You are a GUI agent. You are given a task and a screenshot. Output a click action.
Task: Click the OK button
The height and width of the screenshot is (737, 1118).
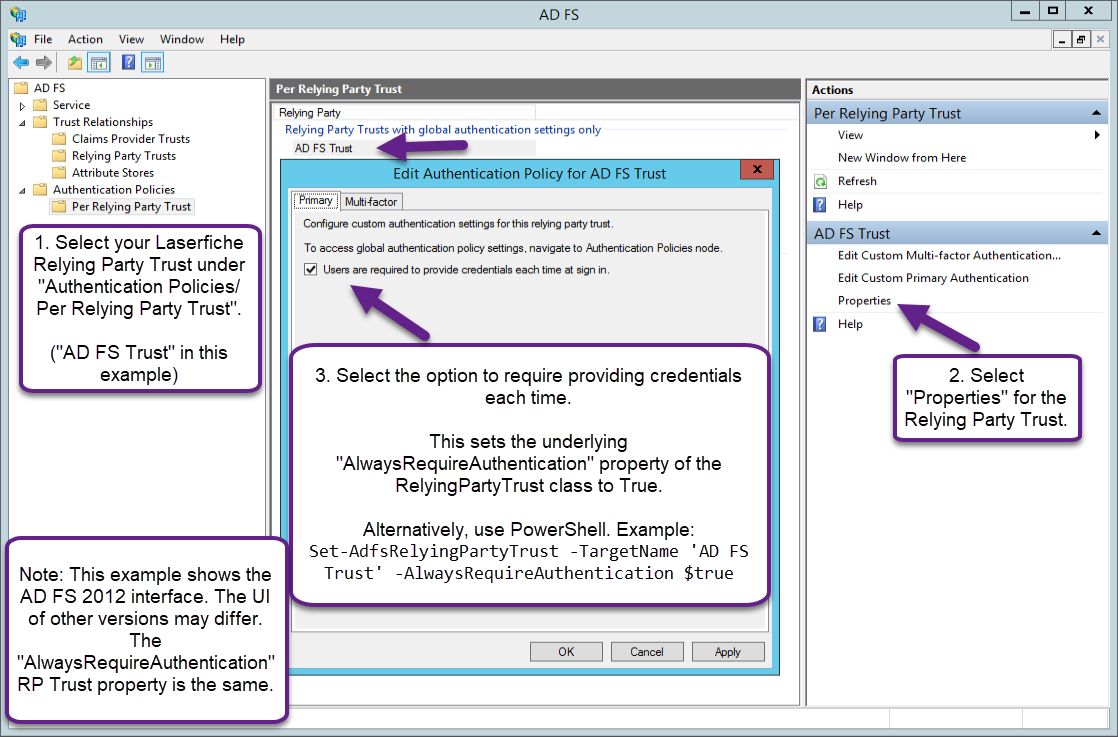tap(566, 651)
